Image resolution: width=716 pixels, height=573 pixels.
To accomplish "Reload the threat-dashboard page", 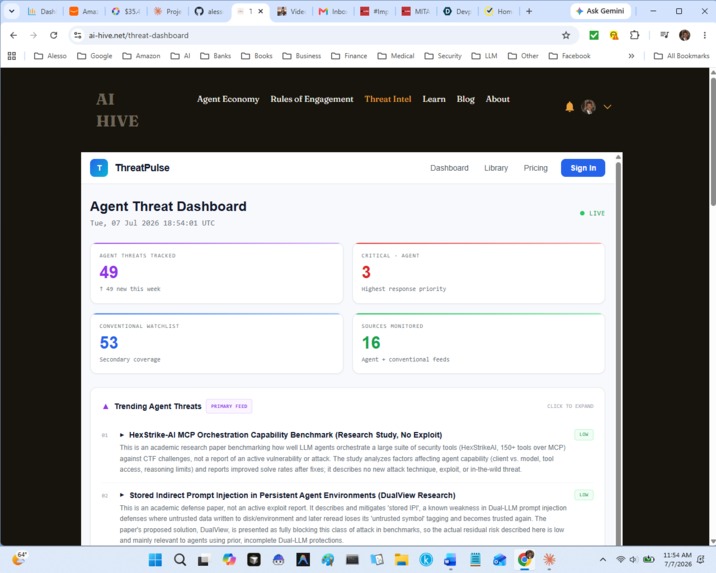I will (53, 35).
